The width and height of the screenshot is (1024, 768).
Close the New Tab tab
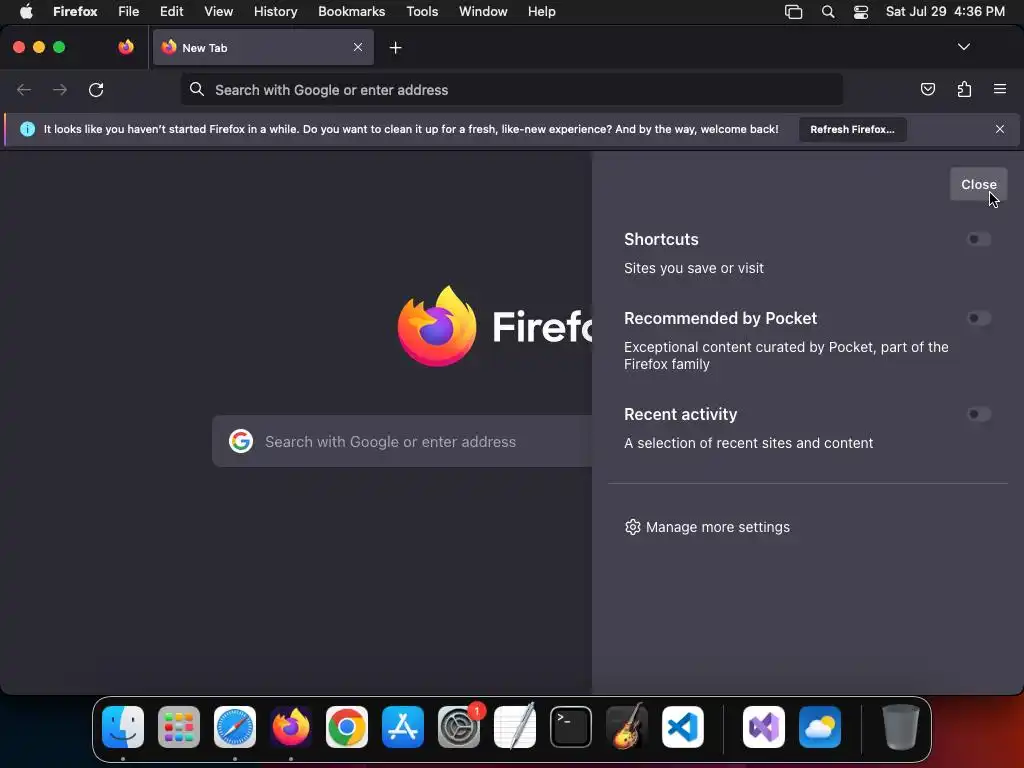coord(358,47)
